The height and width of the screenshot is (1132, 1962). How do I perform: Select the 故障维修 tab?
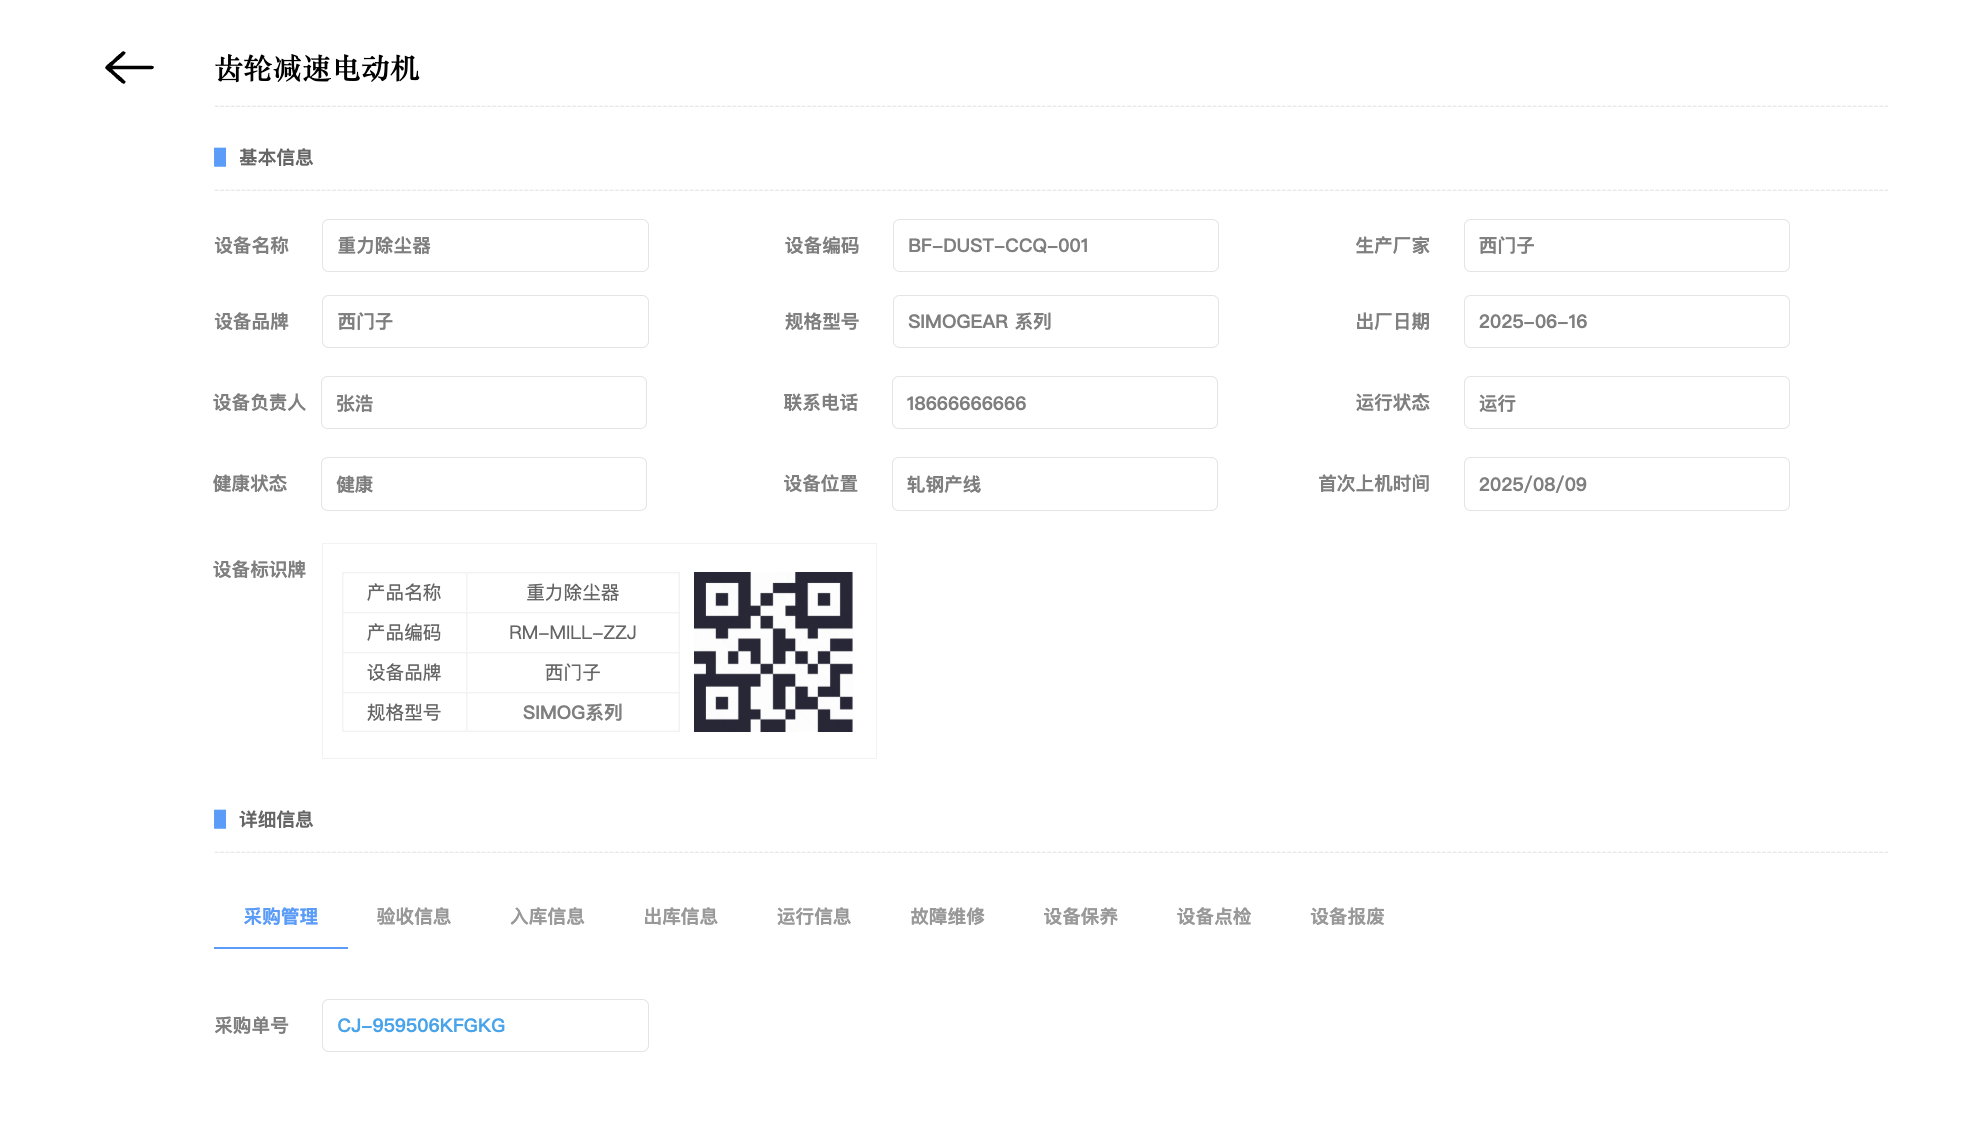[x=947, y=916]
